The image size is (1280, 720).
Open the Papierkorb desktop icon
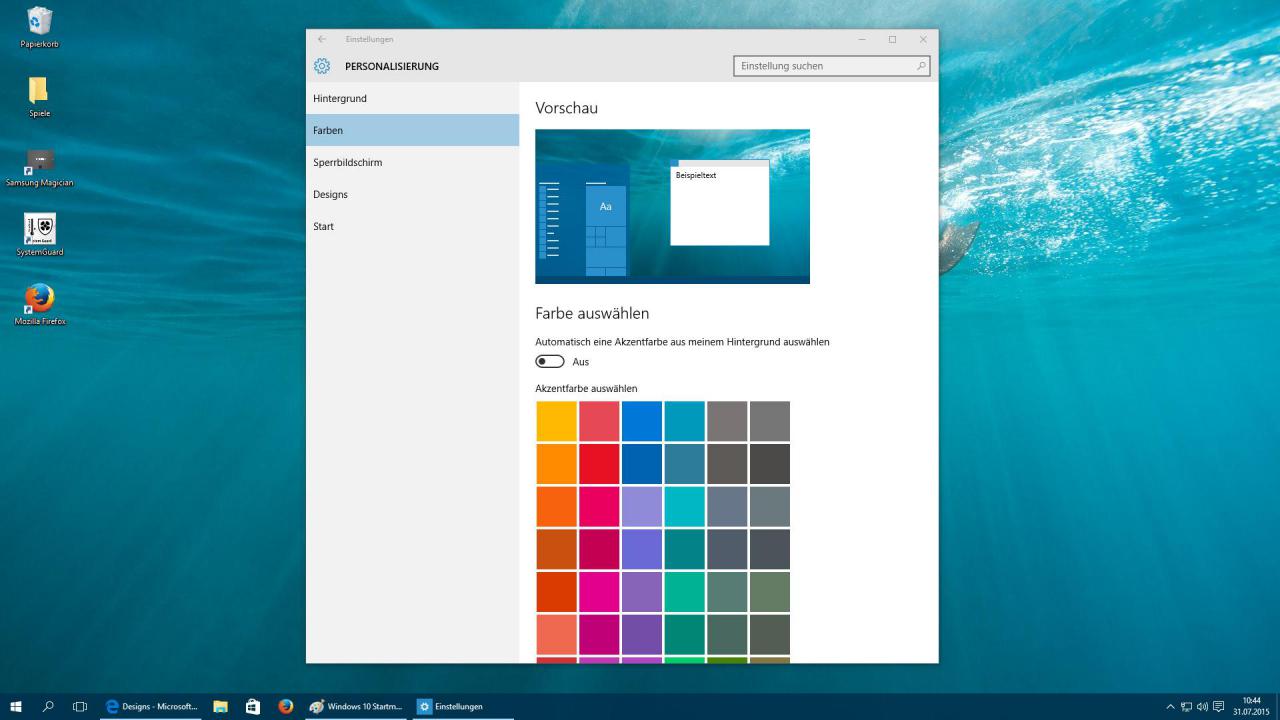point(39,27)
